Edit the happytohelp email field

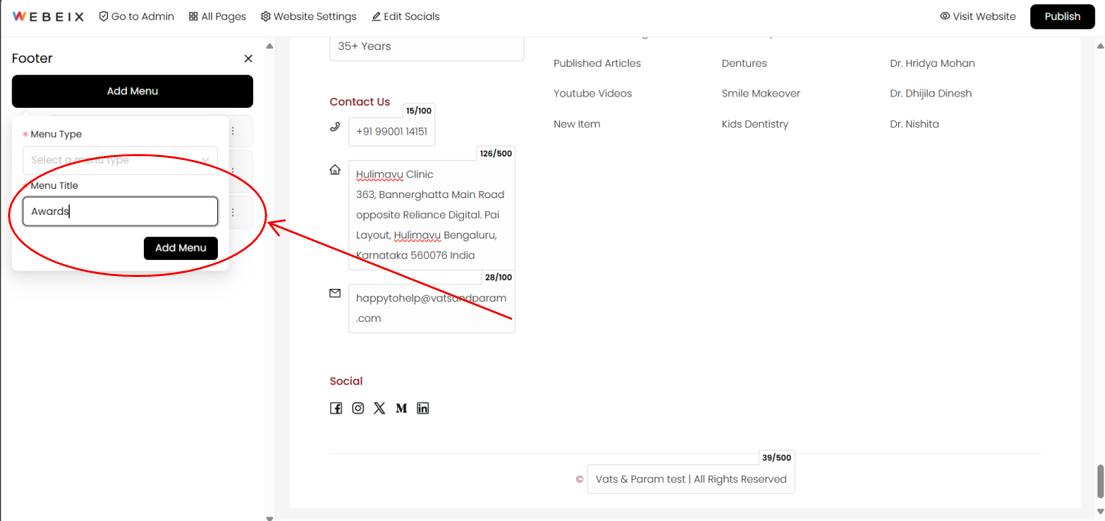click(x=431, y=308)
